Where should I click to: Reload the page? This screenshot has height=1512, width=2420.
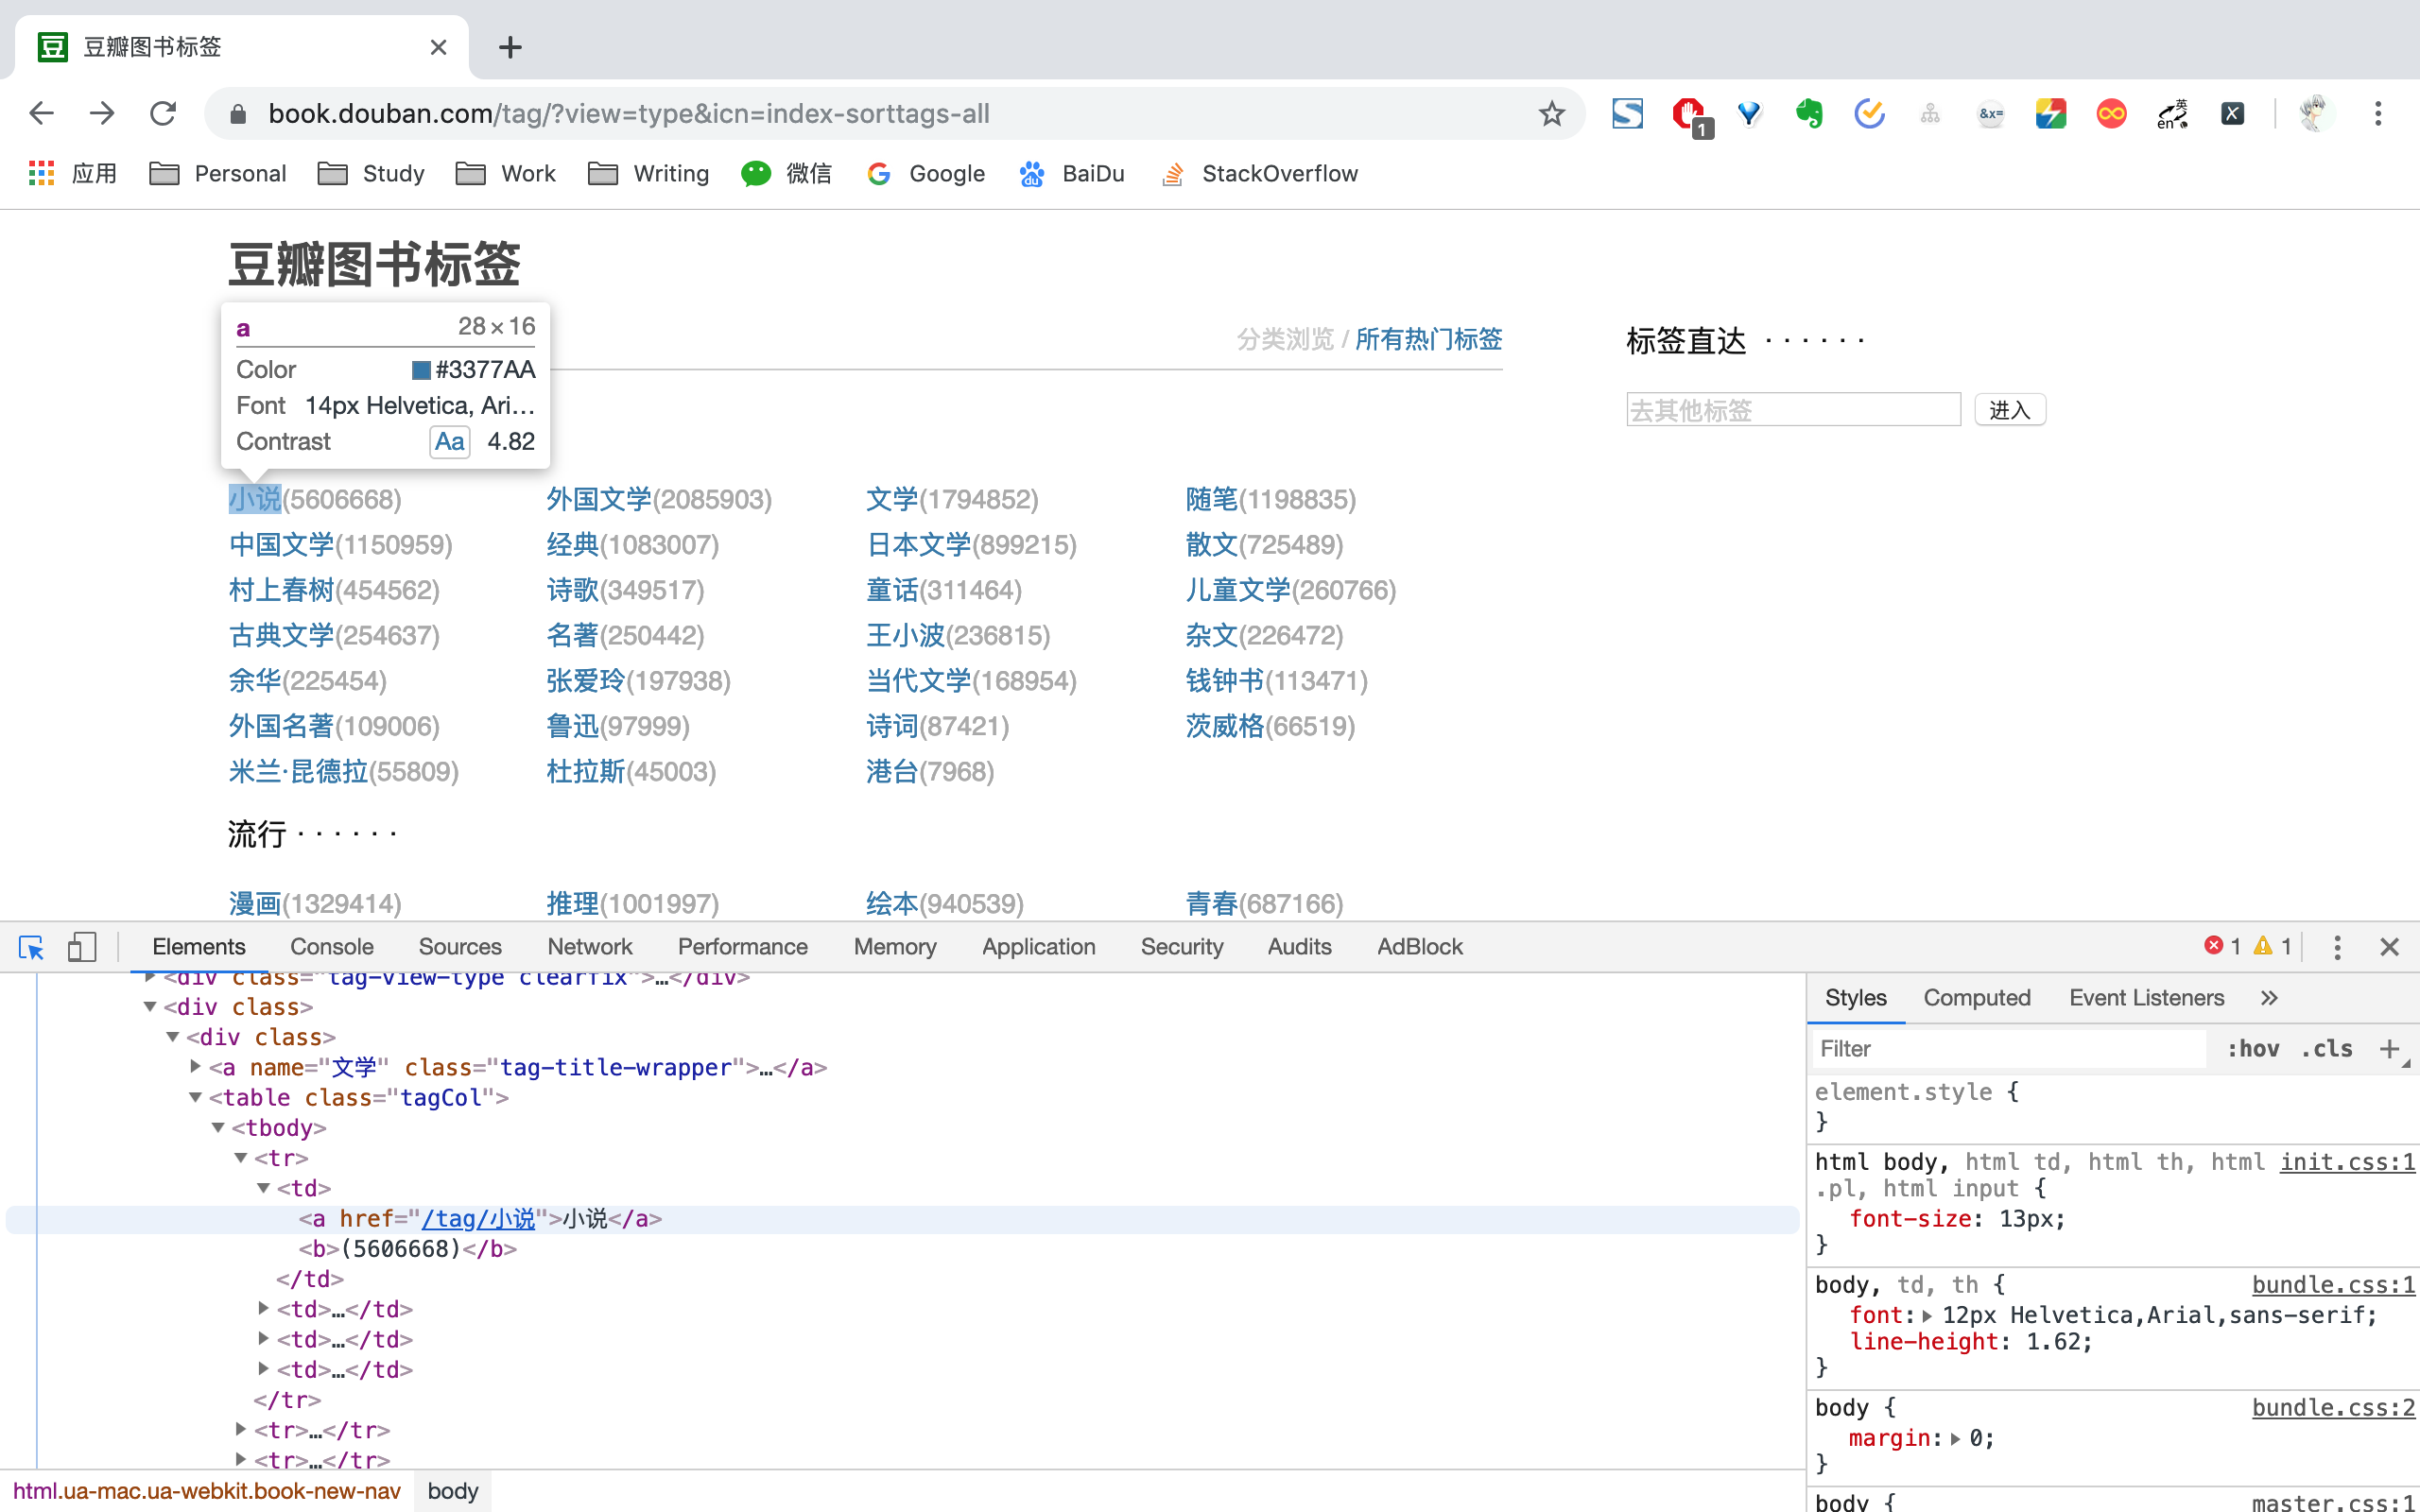(x=163, y=114)
